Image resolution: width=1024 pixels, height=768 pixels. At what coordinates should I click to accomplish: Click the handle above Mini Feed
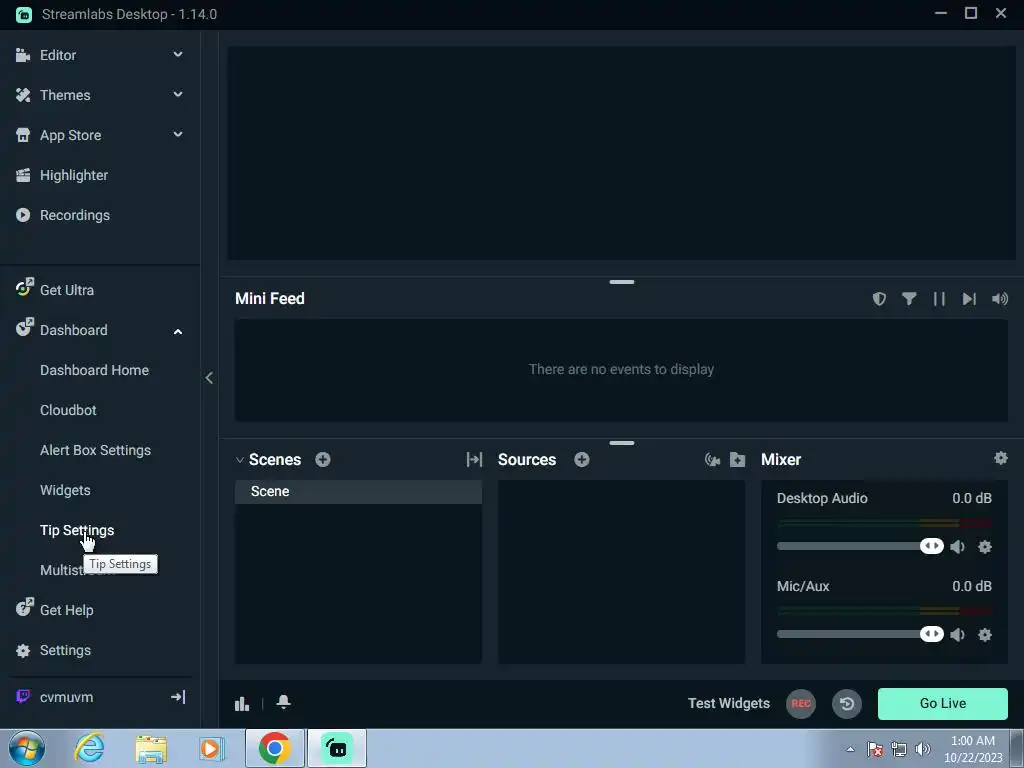(622, 282)
